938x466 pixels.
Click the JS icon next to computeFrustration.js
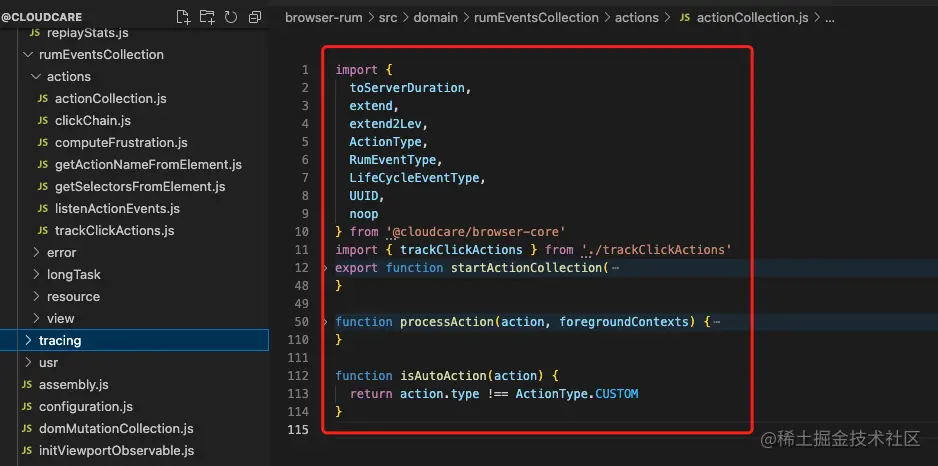(42, 143)
